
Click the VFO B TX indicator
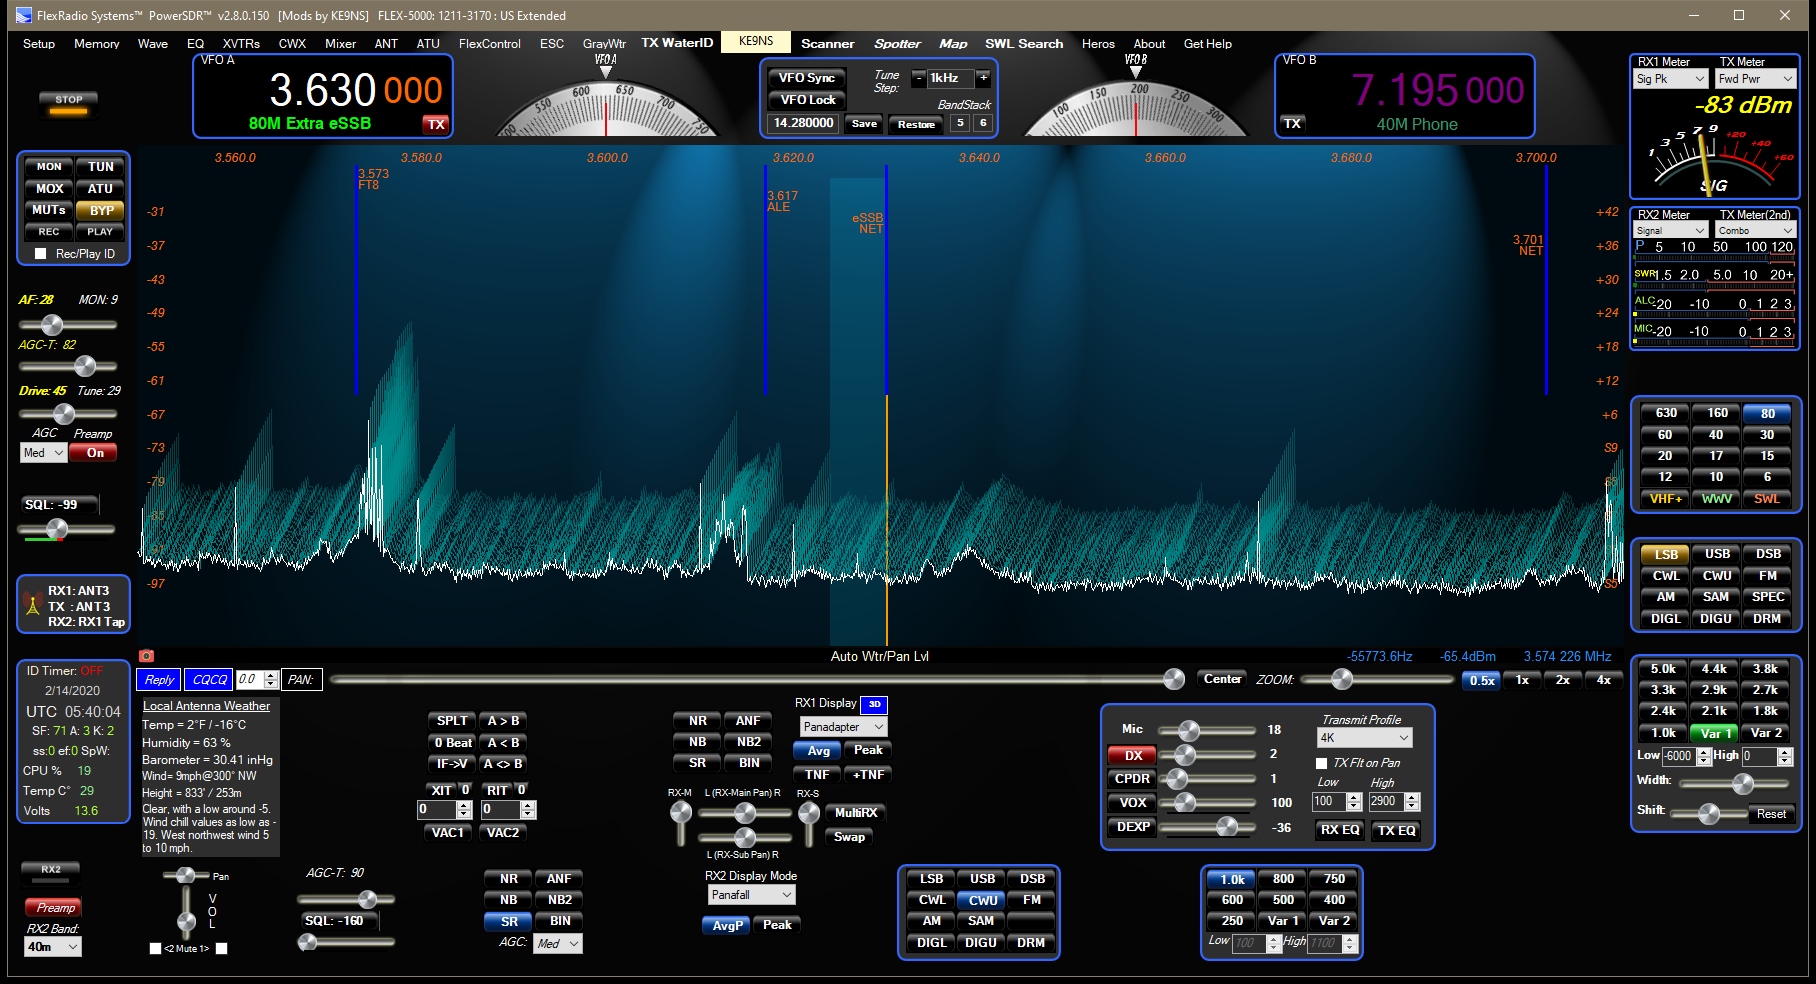(1292, 124)
